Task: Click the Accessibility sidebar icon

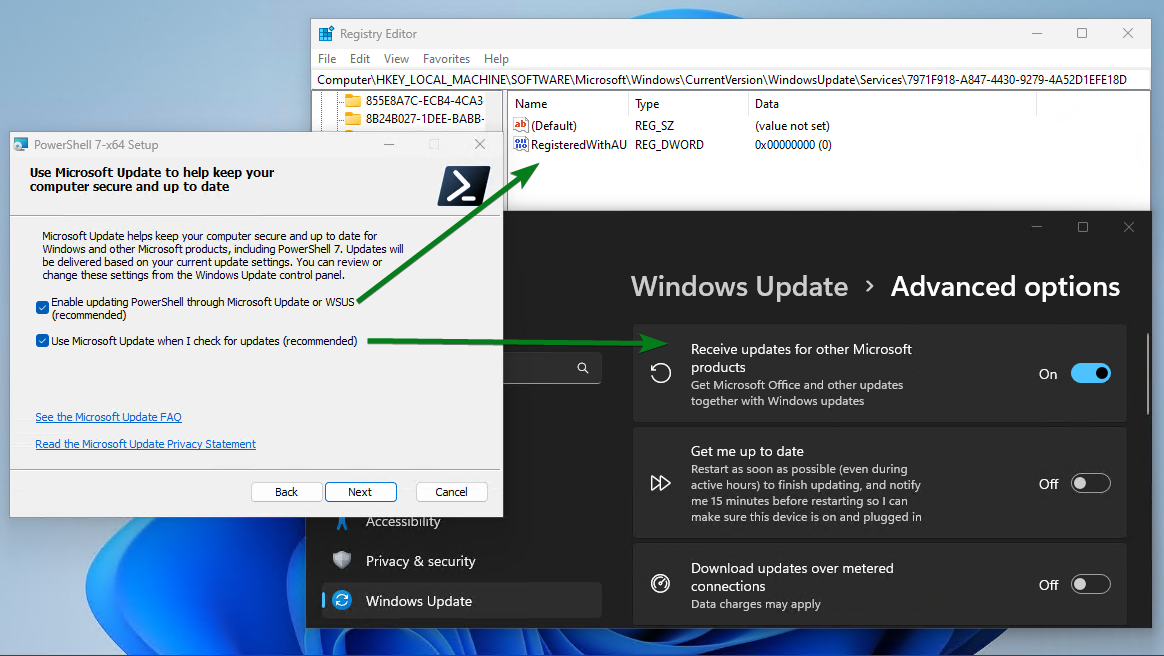Action: point(342,522)
